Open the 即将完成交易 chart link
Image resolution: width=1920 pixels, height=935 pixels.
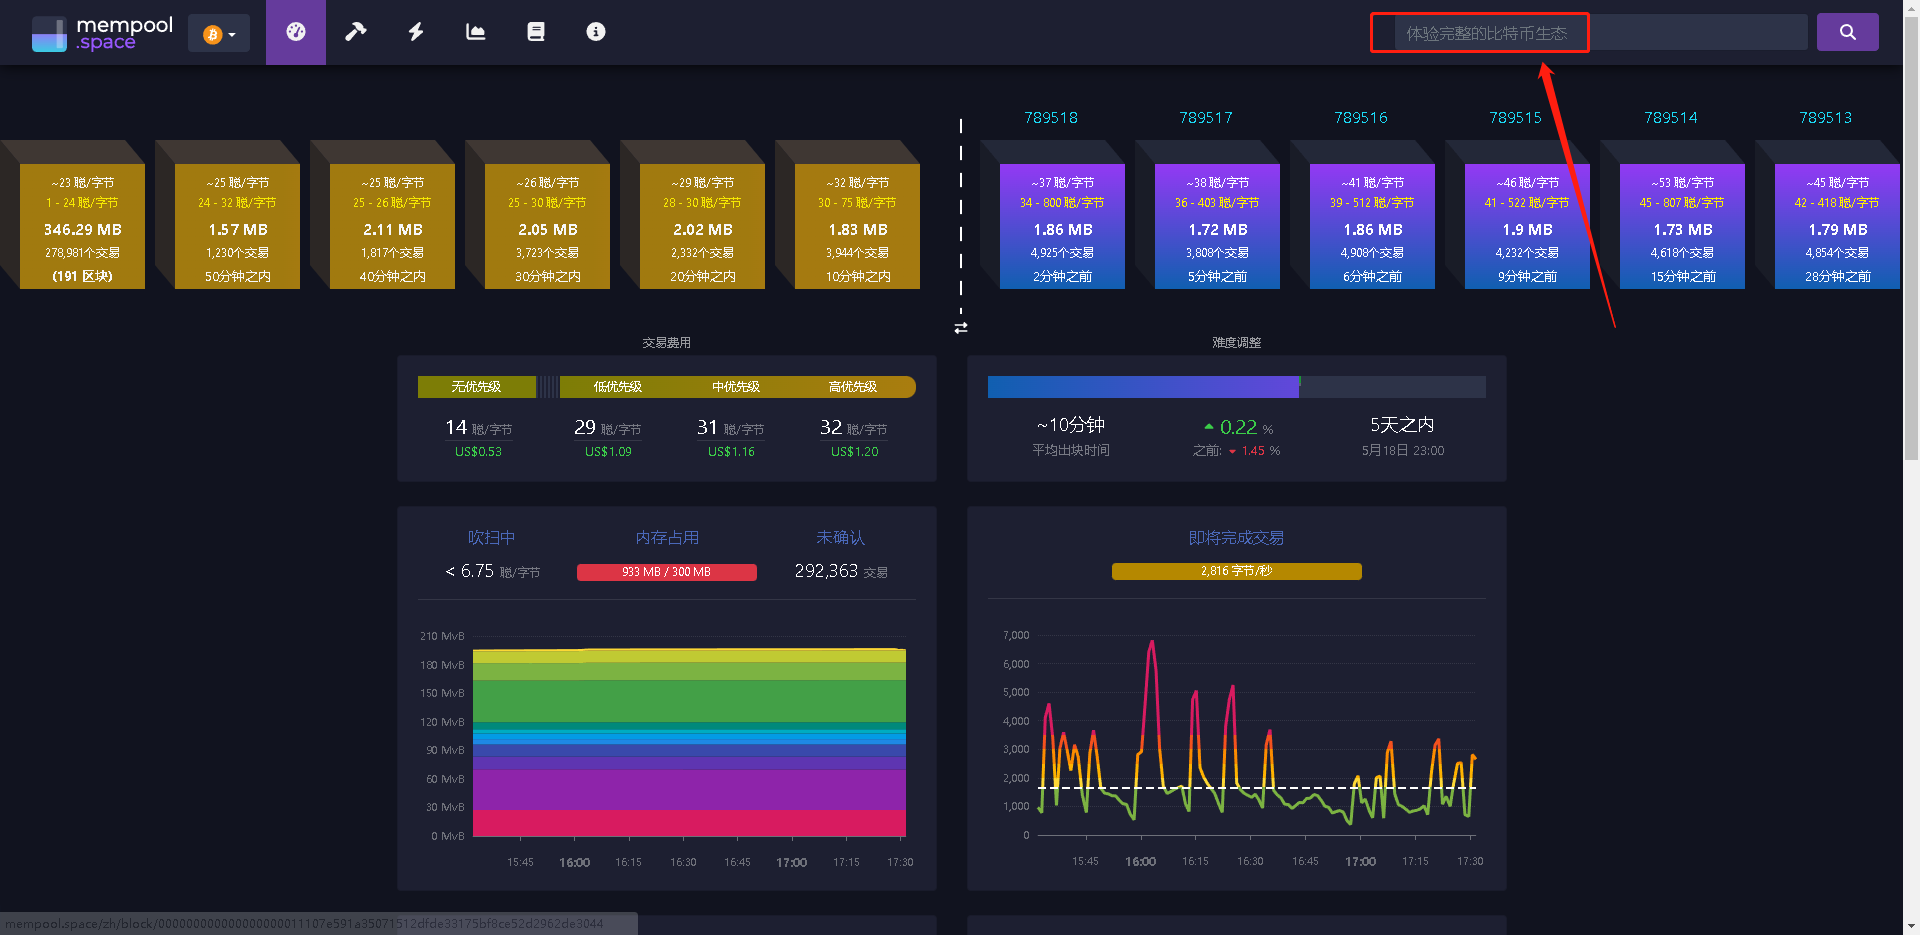(x=1236, y=538)
